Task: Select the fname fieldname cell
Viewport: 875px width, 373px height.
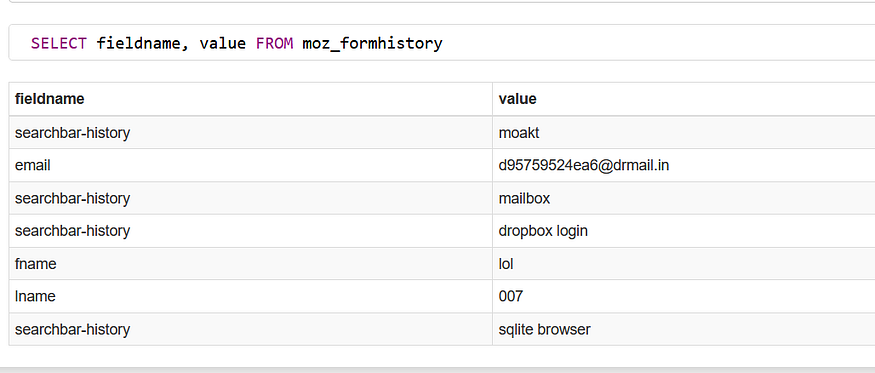Action: 251,264
